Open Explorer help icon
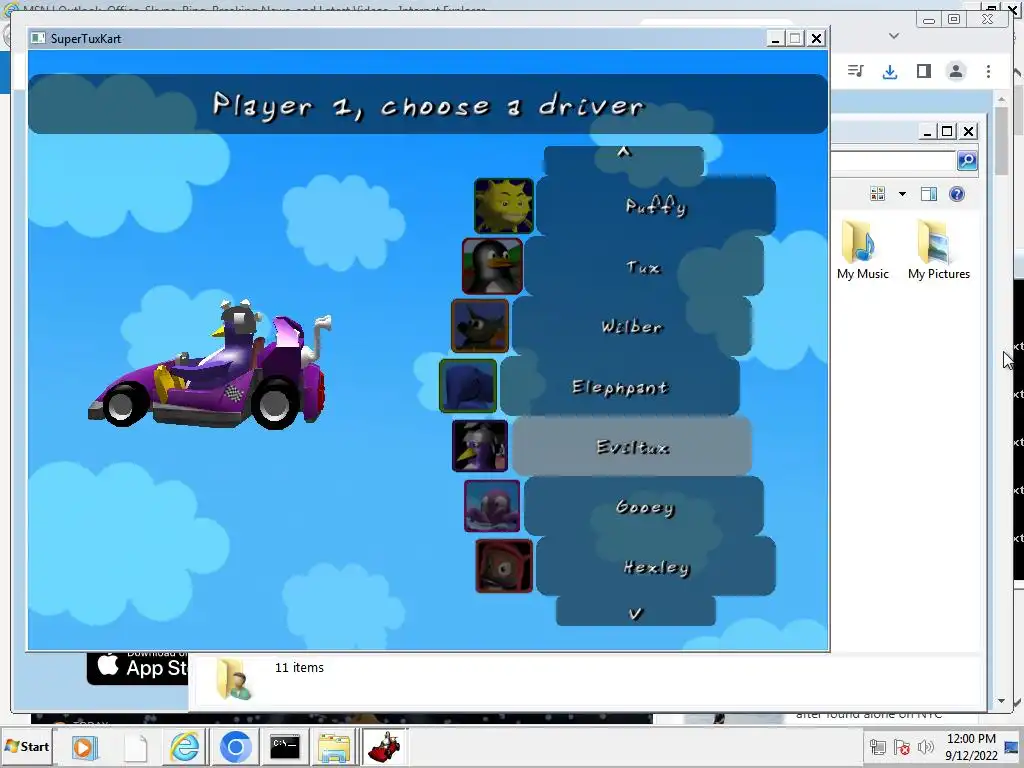This screenshot has height=768, width=1024. 957,194
